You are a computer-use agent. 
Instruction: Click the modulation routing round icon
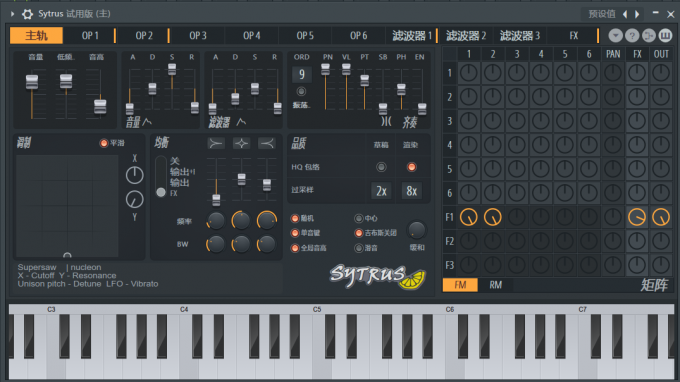click(649, 36)
